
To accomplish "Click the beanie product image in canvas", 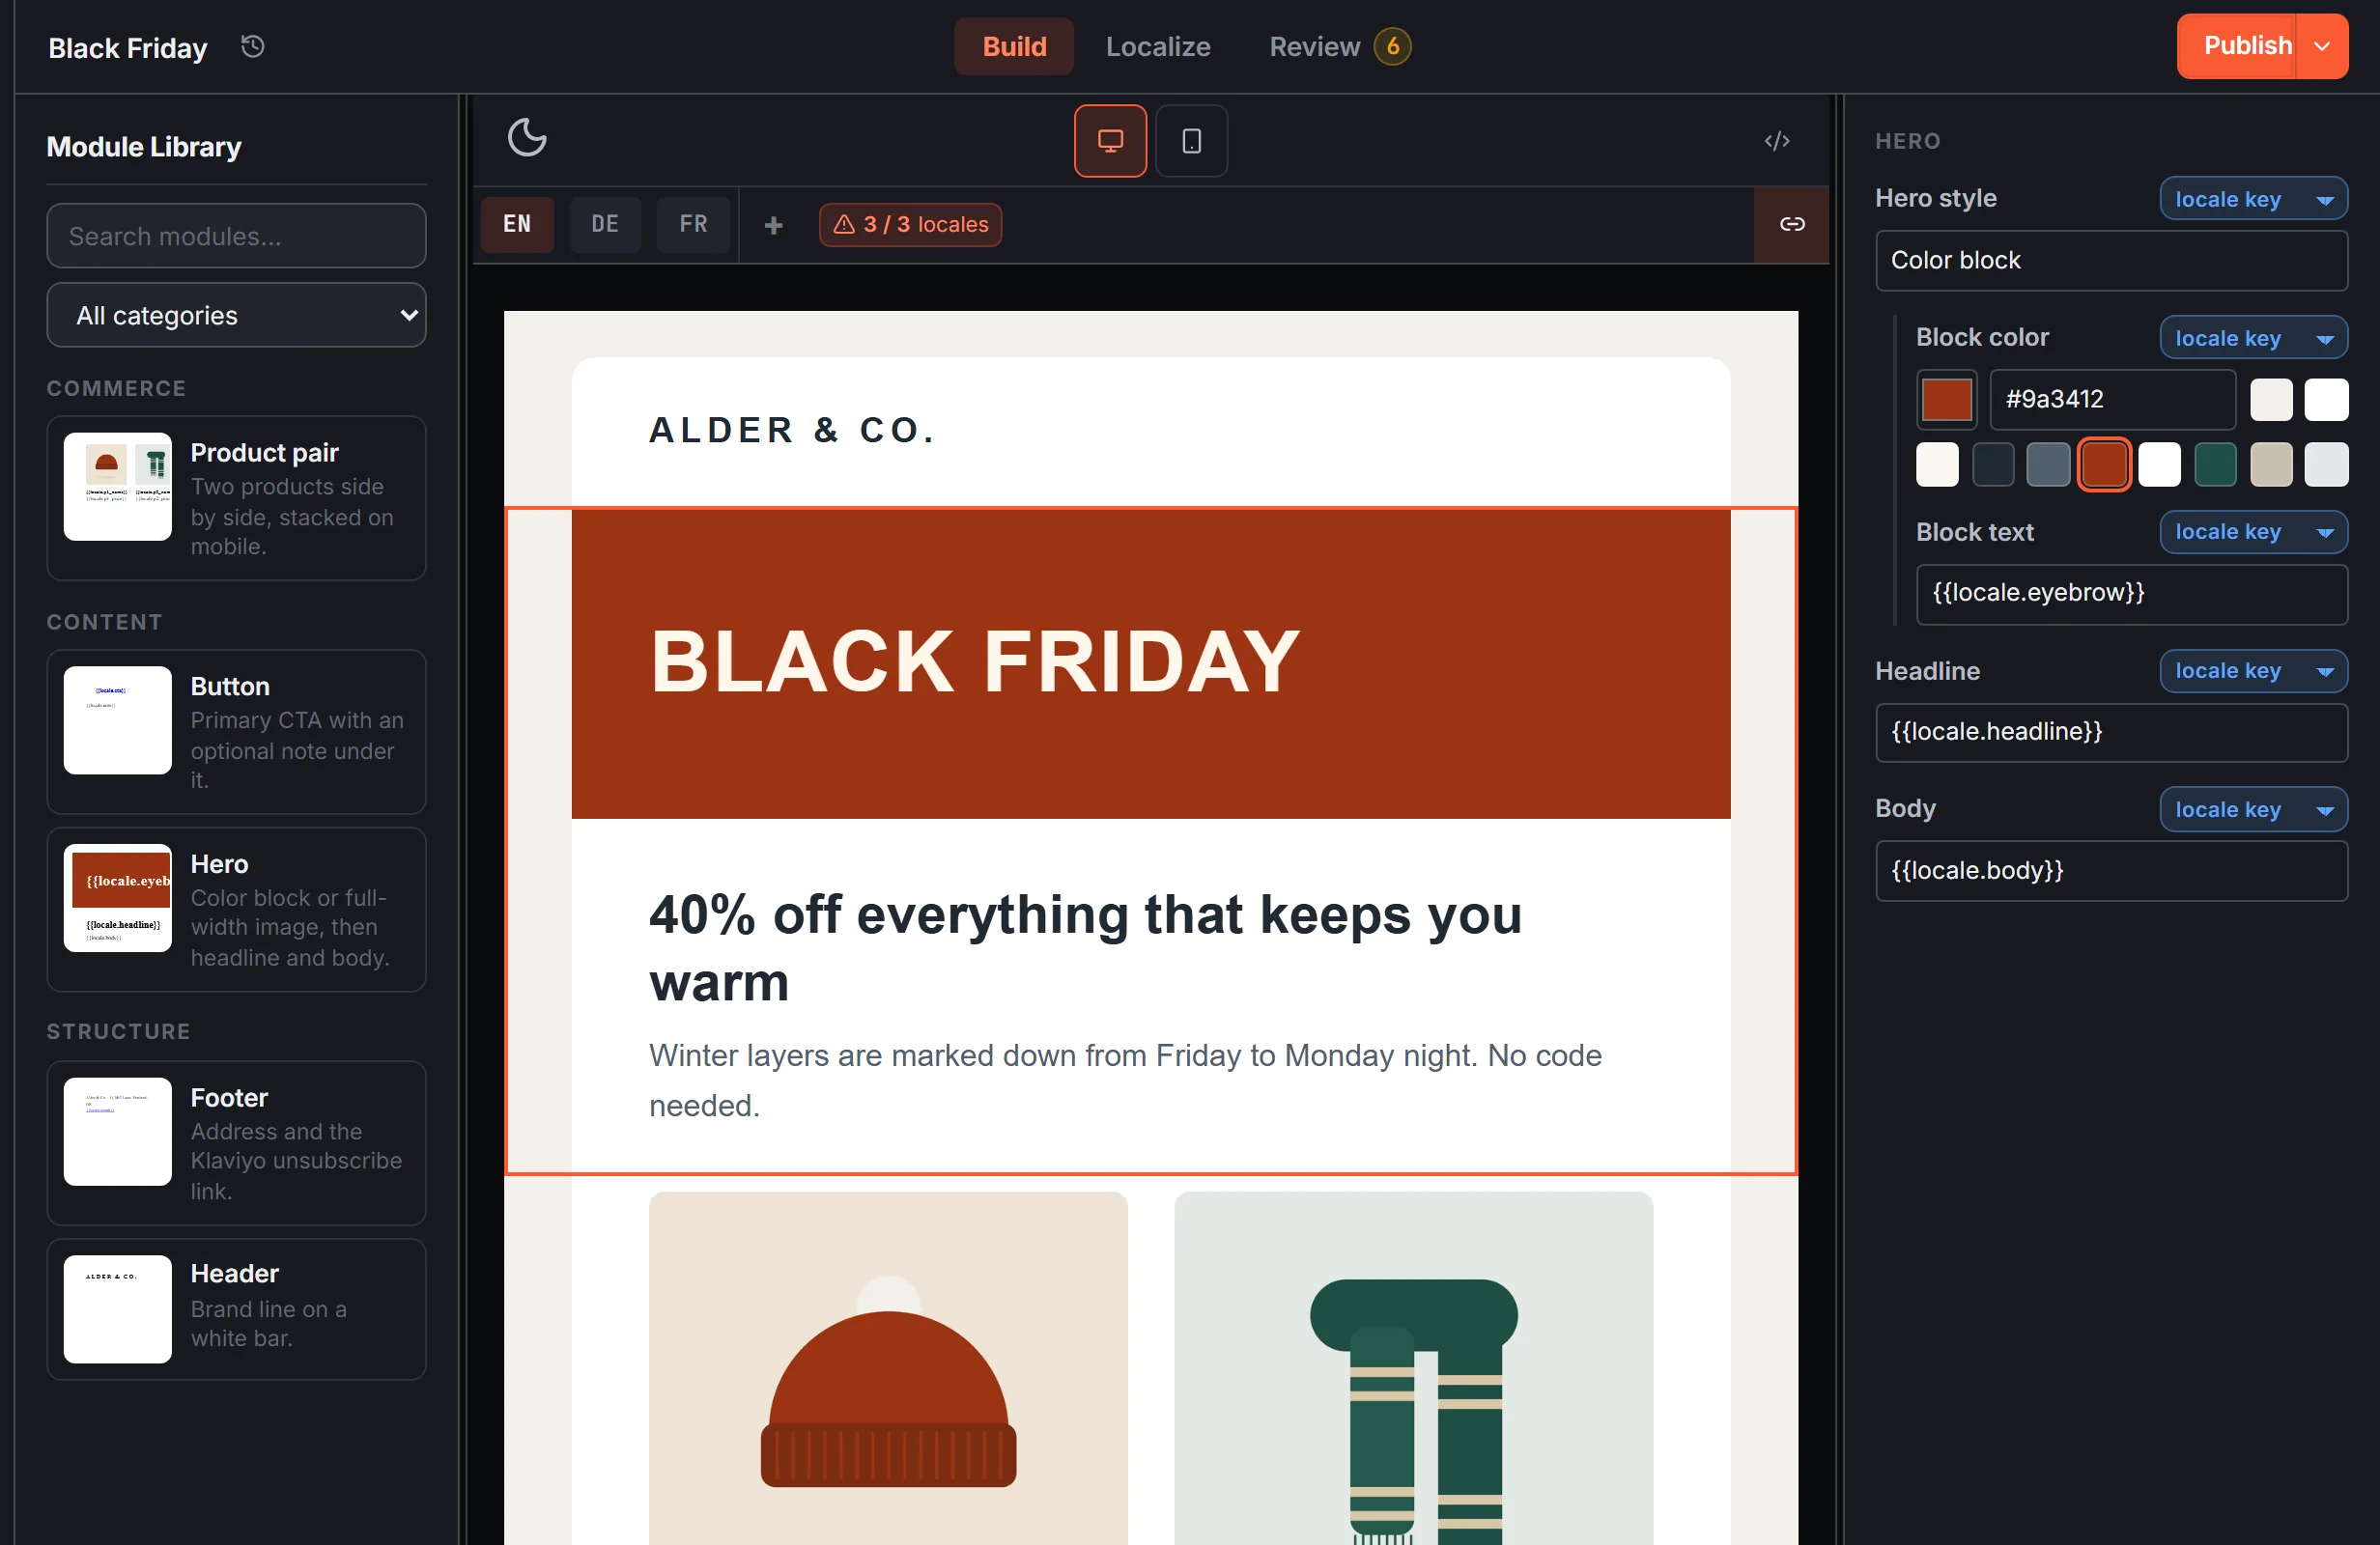I will (888, 1369).
